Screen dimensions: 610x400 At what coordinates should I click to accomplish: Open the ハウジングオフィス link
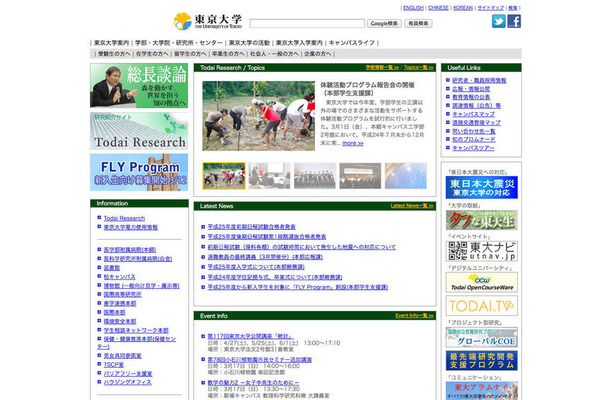pos(127,382)
